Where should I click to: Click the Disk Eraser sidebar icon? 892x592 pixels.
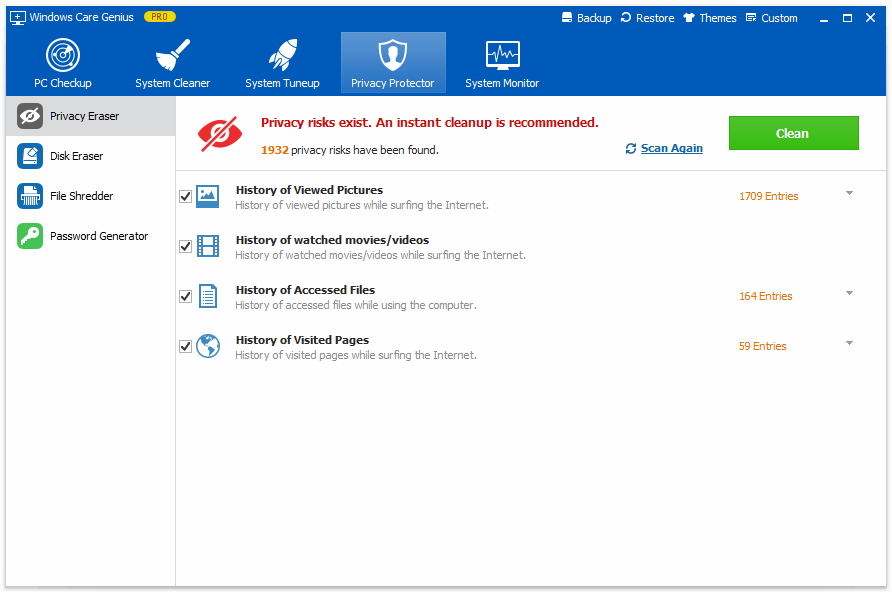tap(30, 156)
